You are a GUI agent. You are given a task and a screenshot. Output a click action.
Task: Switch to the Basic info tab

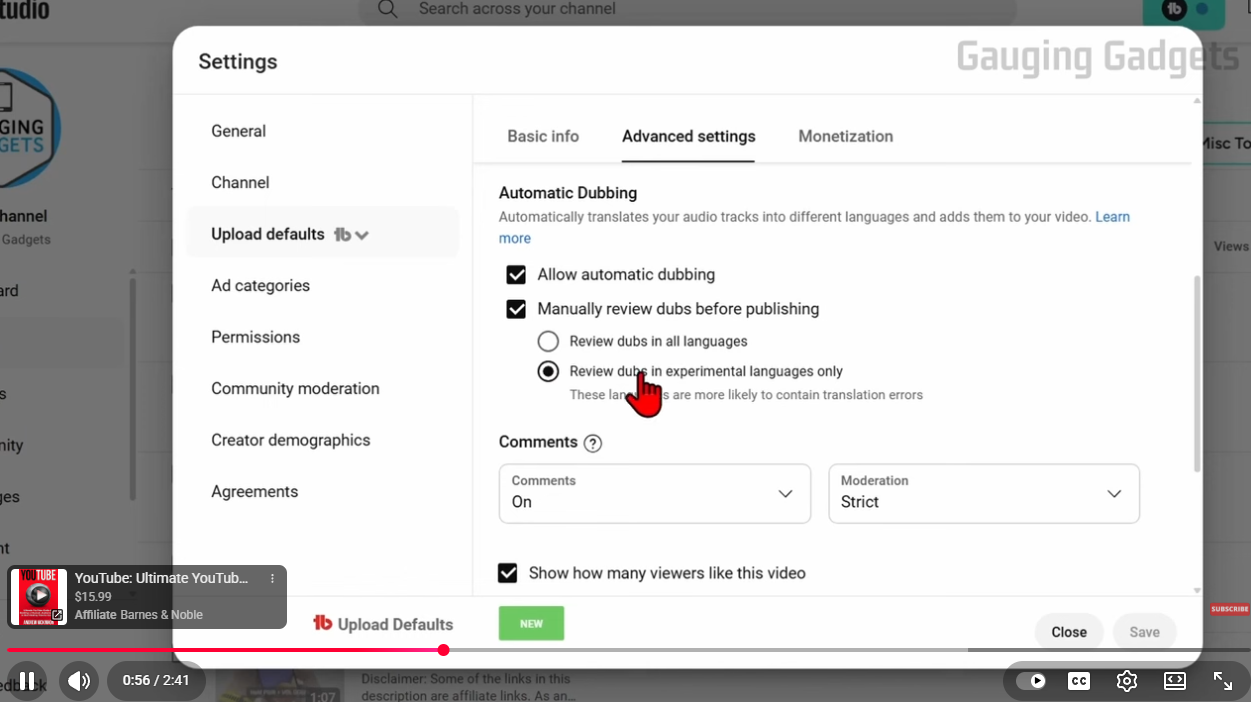pyautogui.click(x=543, y=136)
